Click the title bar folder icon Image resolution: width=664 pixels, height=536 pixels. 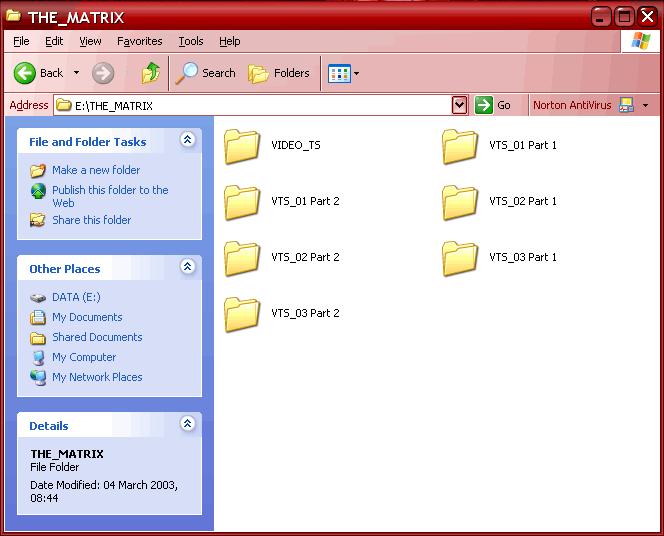14,16
